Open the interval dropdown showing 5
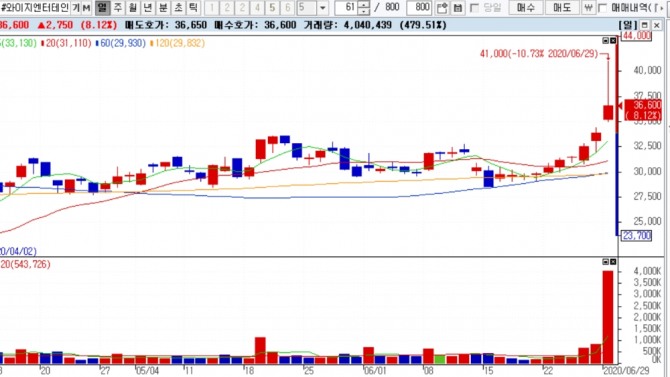 click(323, 8)
